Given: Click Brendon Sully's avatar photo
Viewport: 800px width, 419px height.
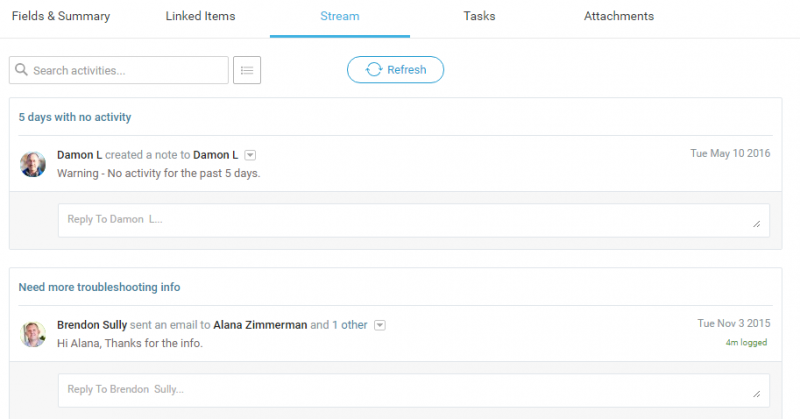Looking at the screenshot, I should tap(33, 334).
